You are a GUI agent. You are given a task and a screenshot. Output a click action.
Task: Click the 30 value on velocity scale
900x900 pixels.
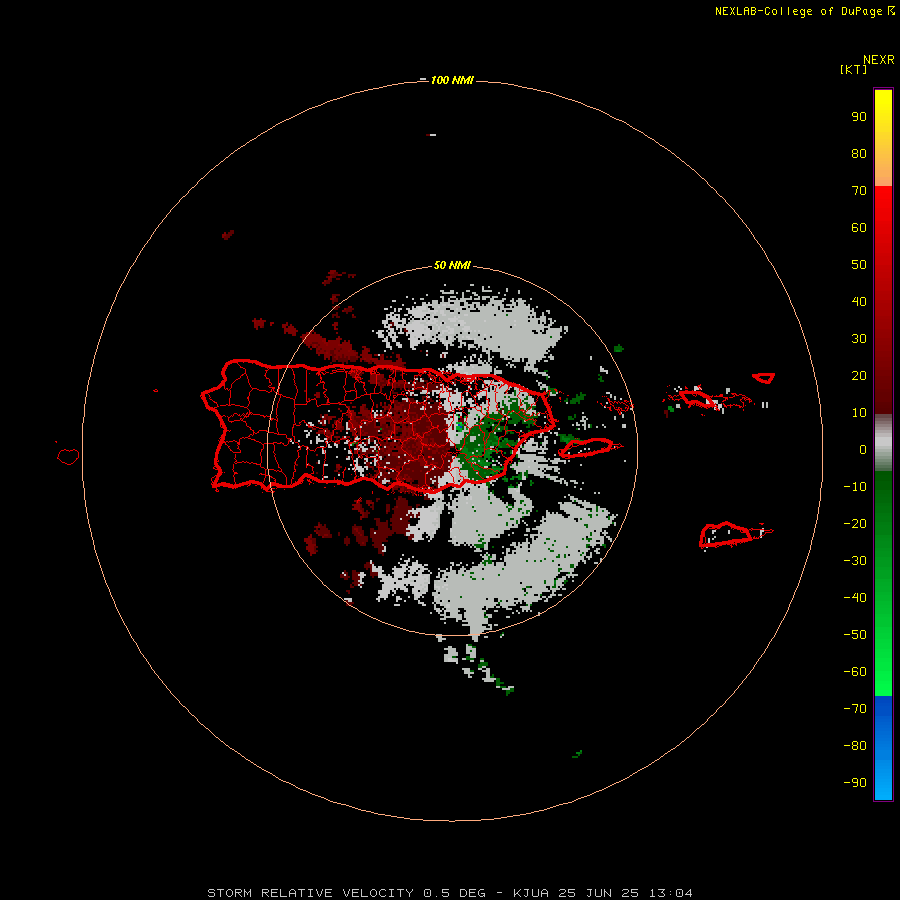[859, 339]
